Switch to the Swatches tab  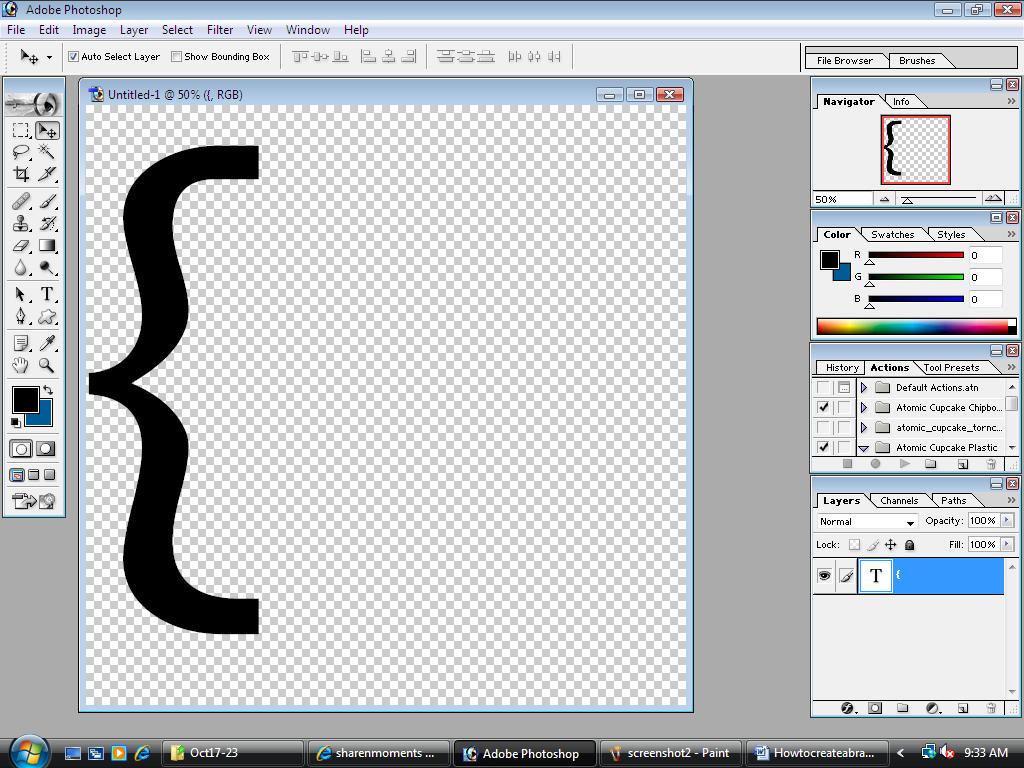[x=892, y=234]
